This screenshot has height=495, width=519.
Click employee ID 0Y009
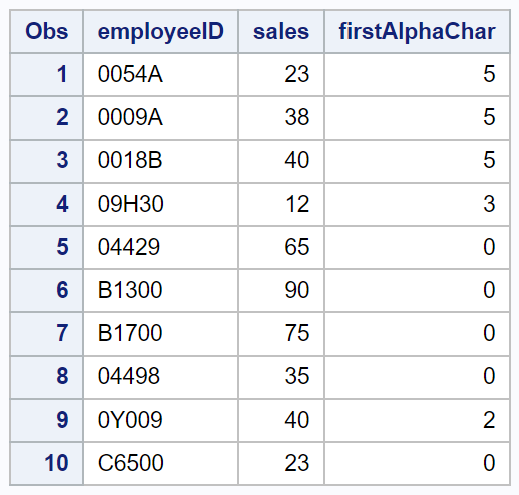tap(161, 420)
